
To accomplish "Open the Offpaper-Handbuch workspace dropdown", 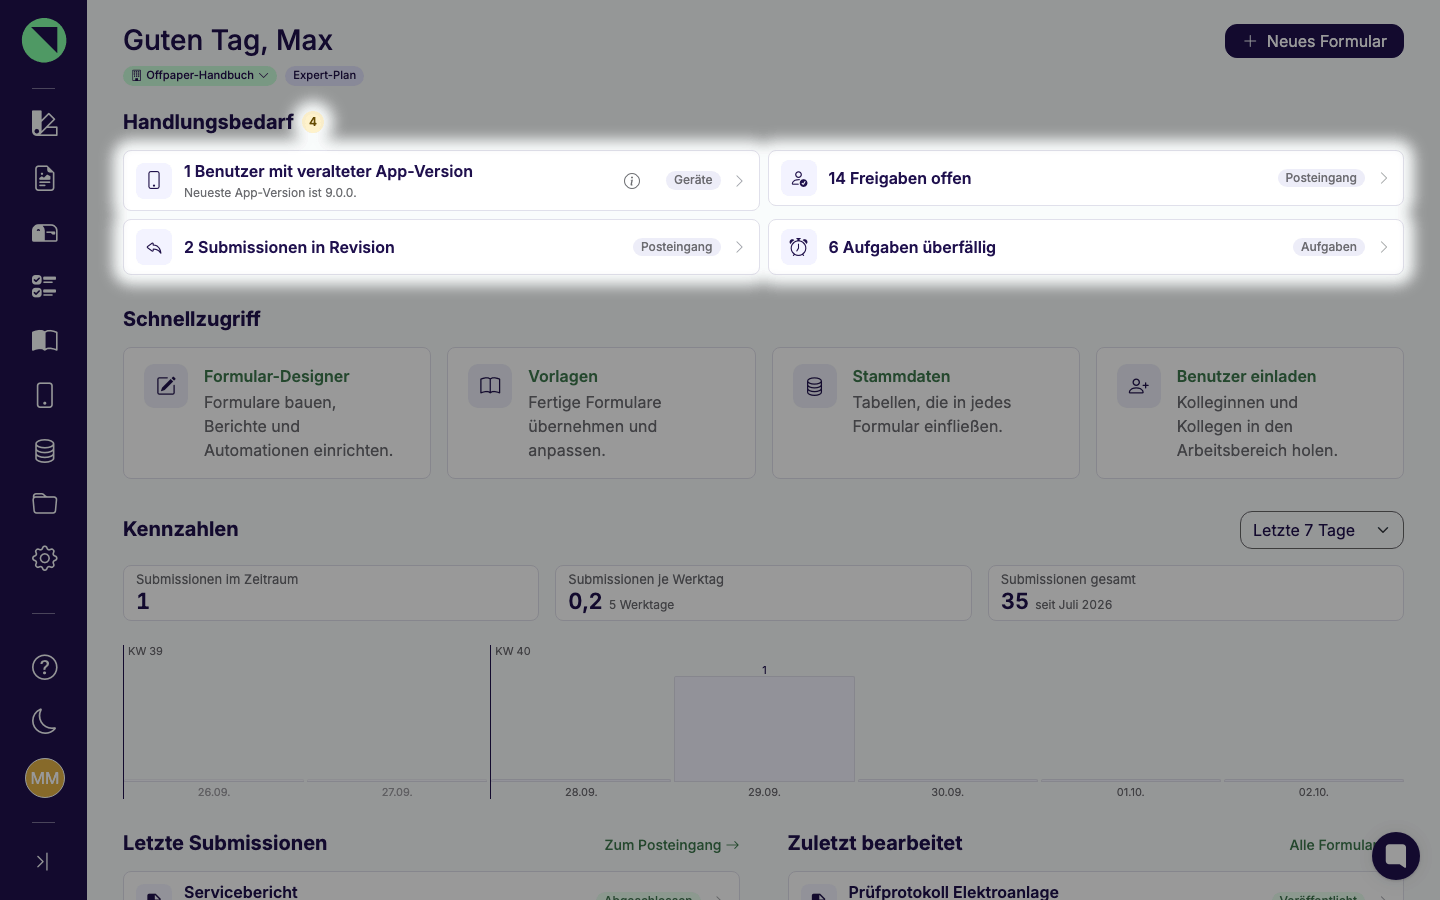I will click(x=200, y=75).
